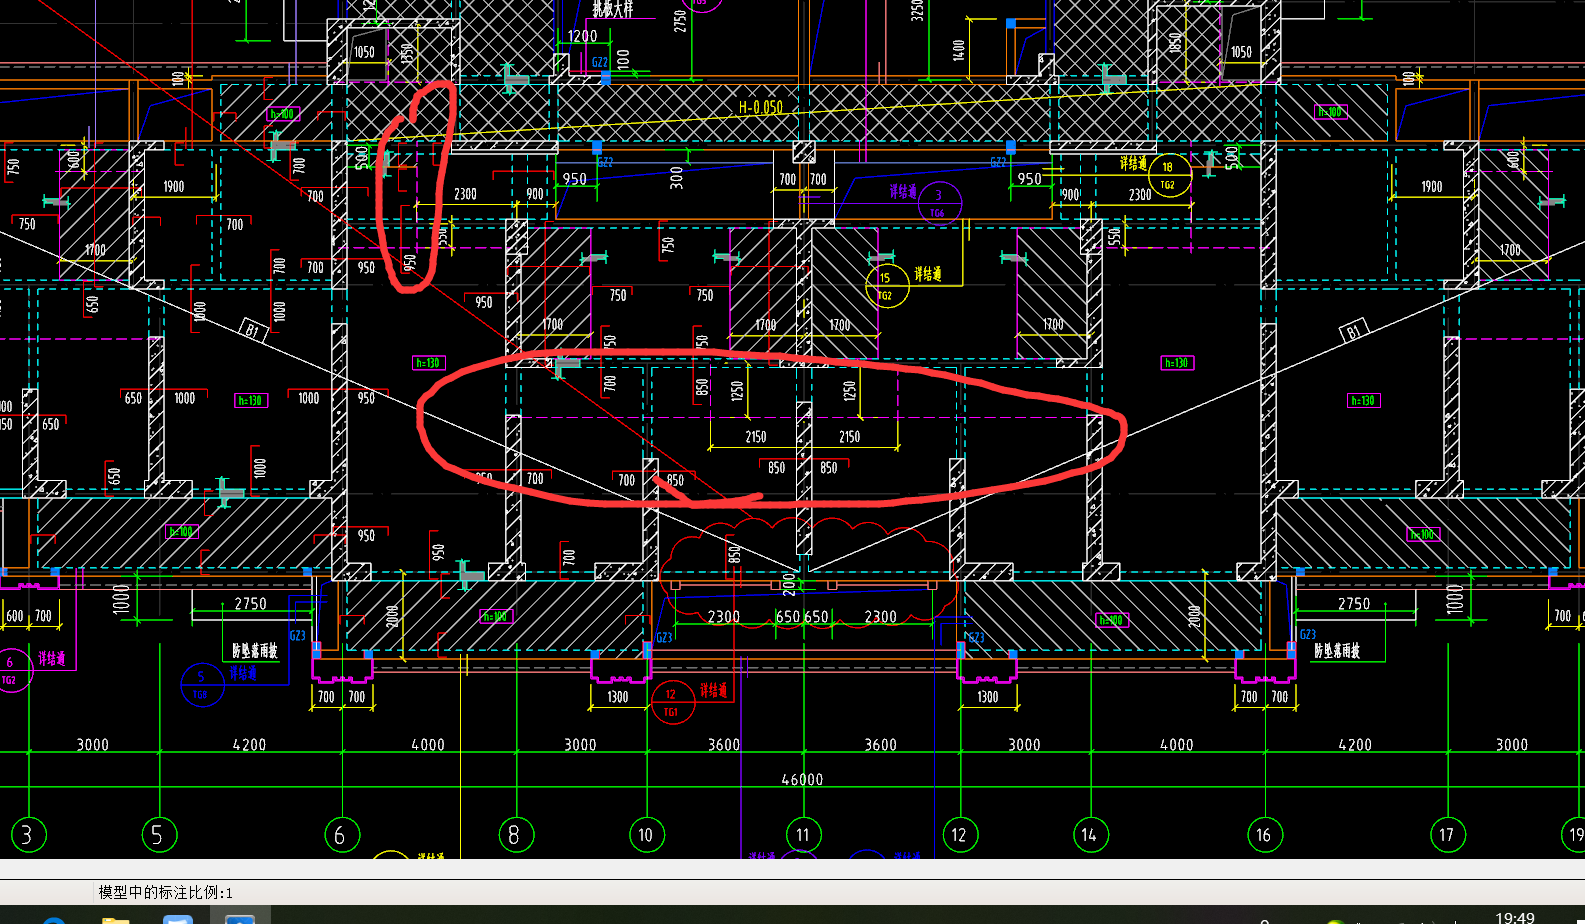
Task: Pick the axis bubble labeled 10
Action: pos(645,834)
